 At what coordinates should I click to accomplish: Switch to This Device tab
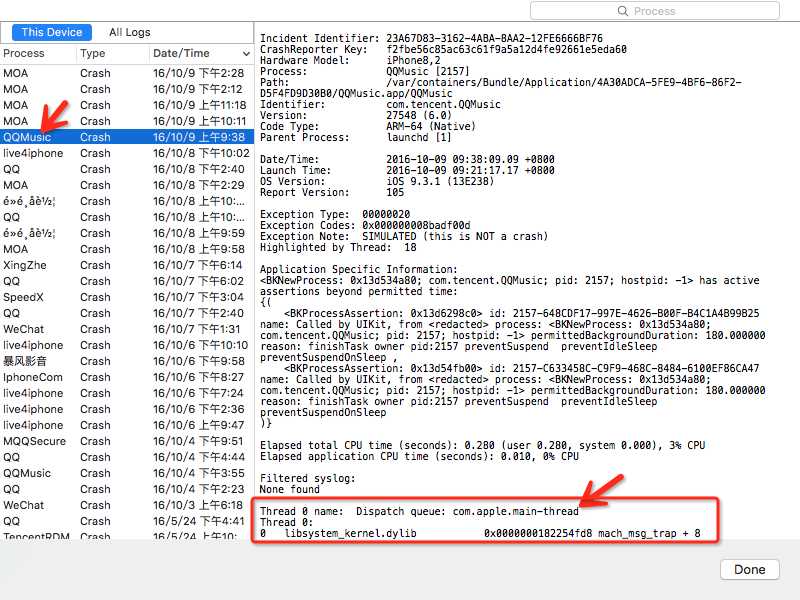point(52,32)
